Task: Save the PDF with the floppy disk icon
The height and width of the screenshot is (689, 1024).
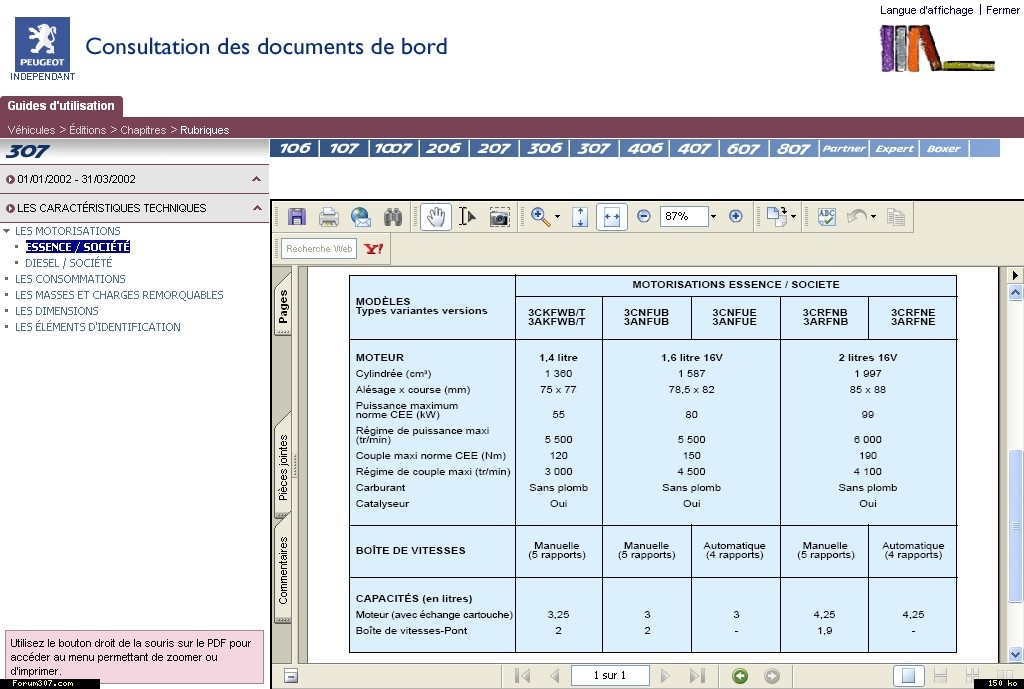Action: (x=296, y=217)
